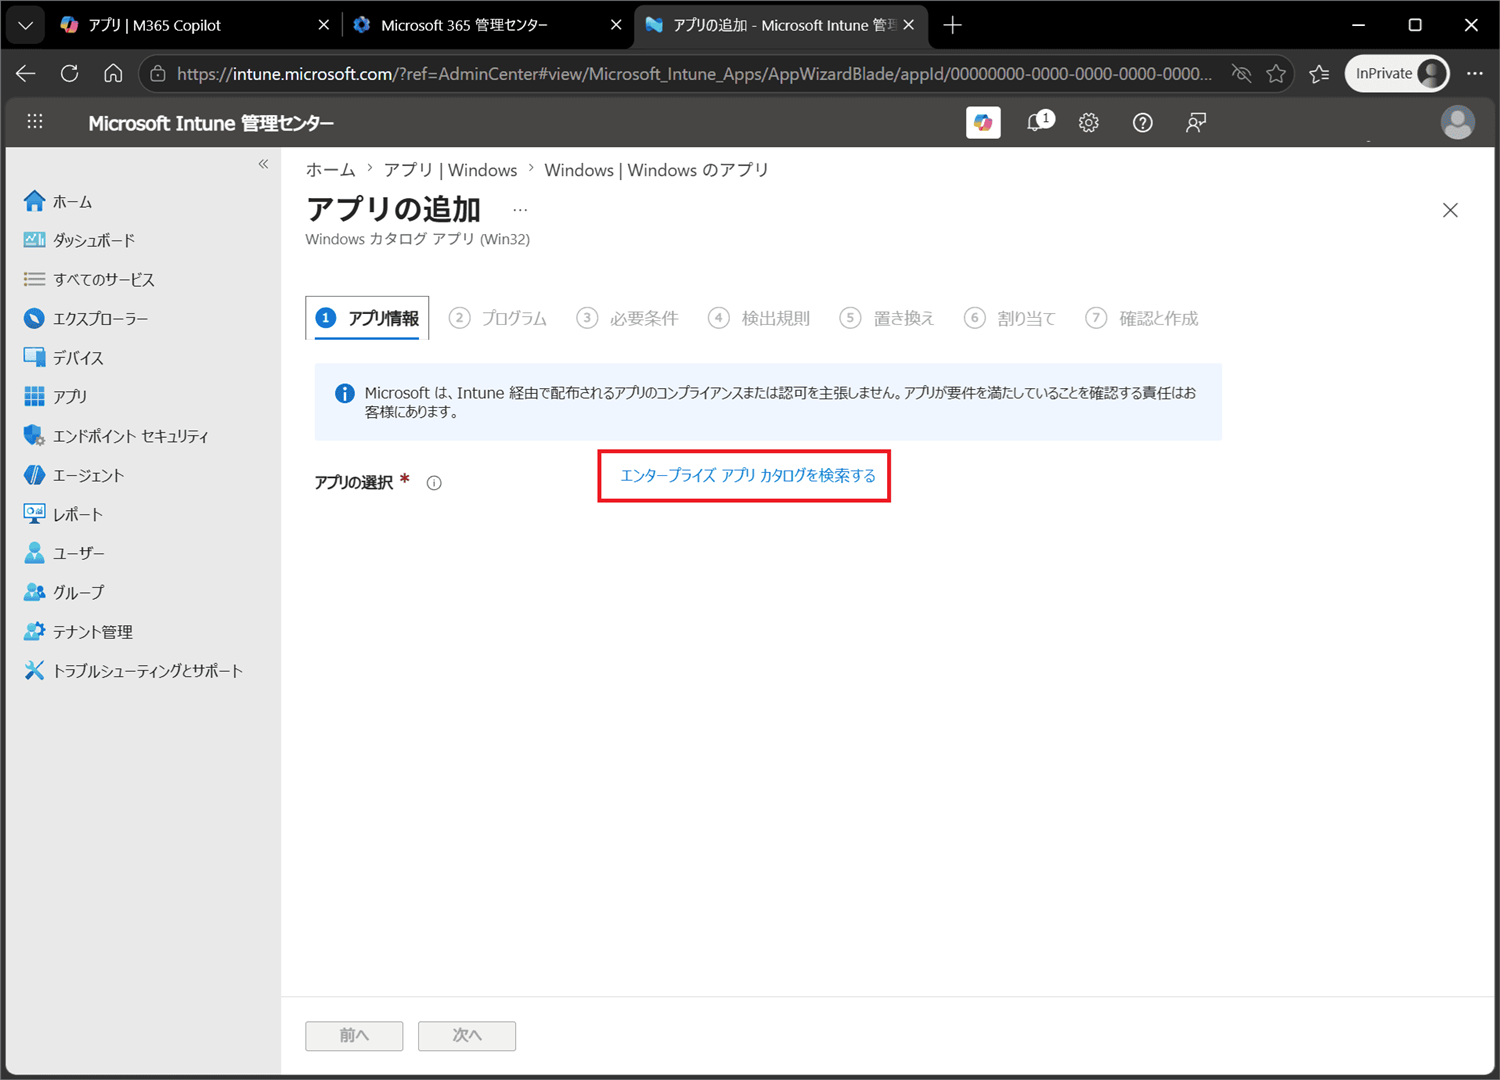Open the account avatar in Intune header
Screen dimensions: 1500x1080
coord(1457,122)
